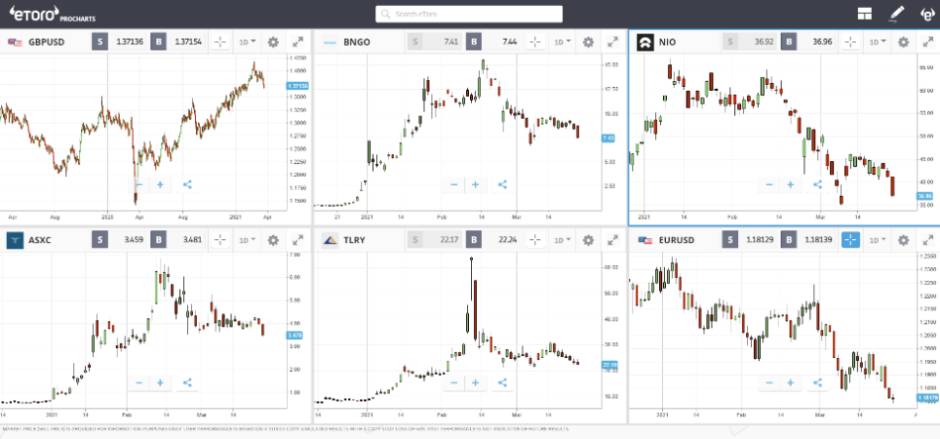This screenshot has width=940, height=439.
Task: Open the timeframe dropdown for ASXC
Action: [248, 240]
